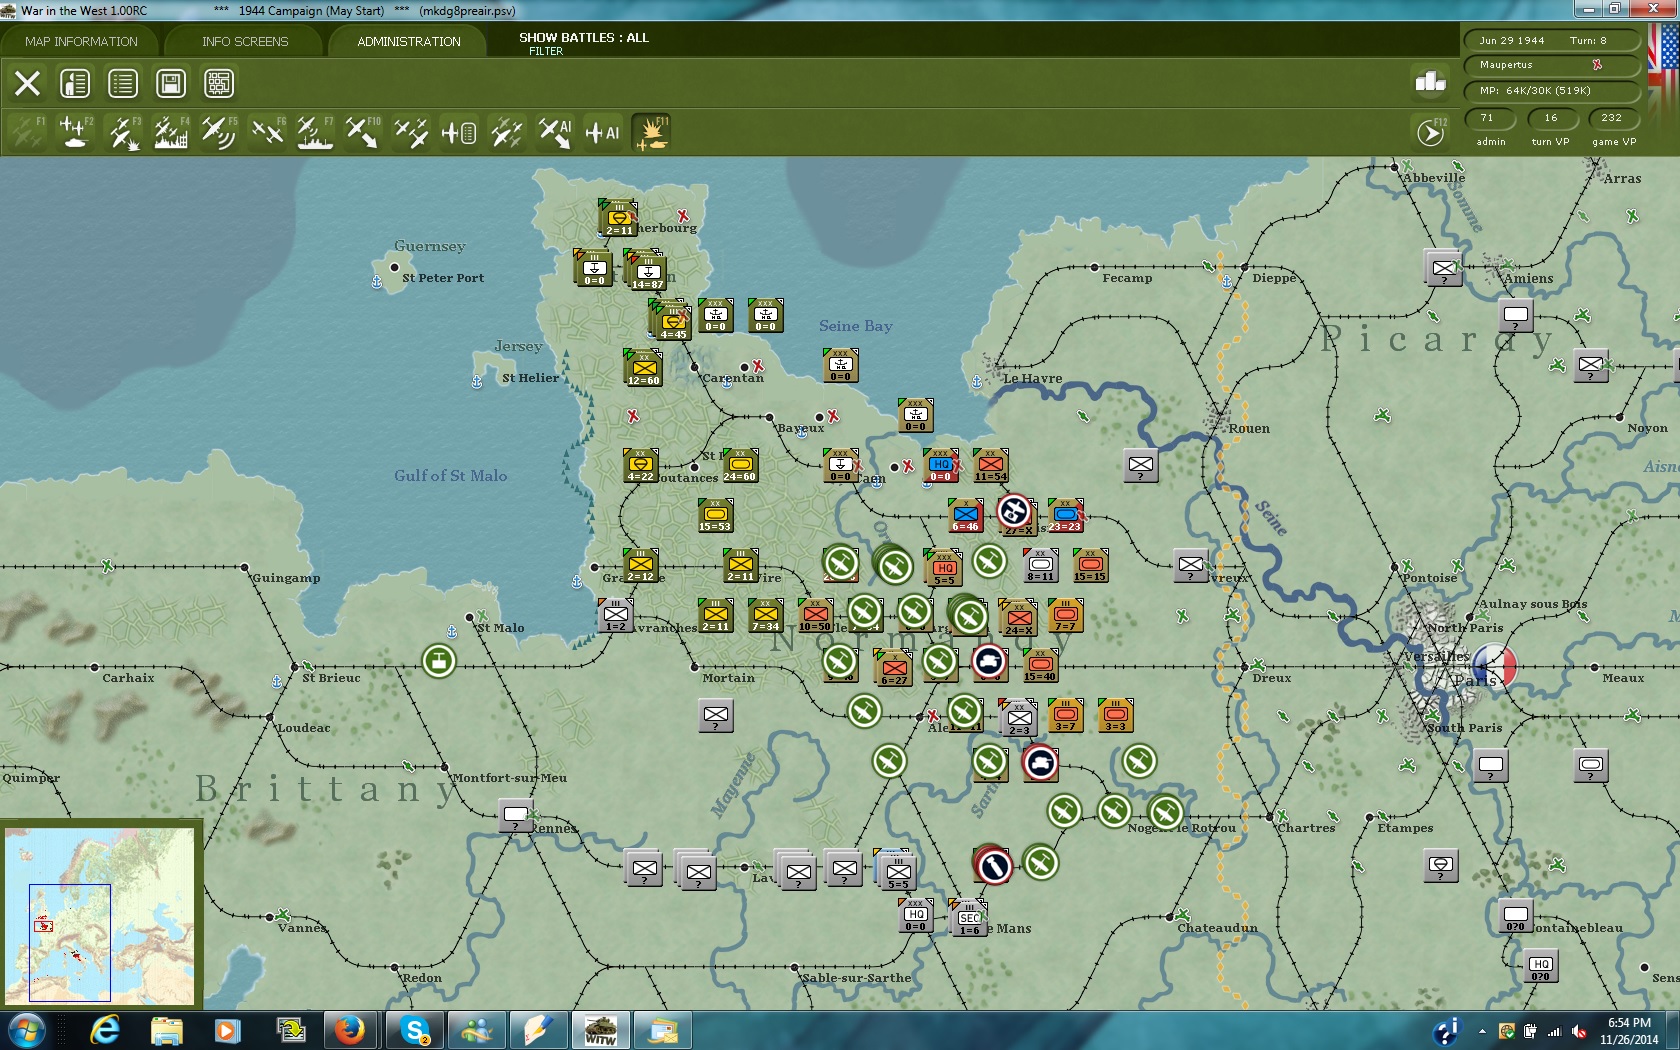Select the F10 air transfer mode
The image size is (1680, 1050).
[363, 132]
